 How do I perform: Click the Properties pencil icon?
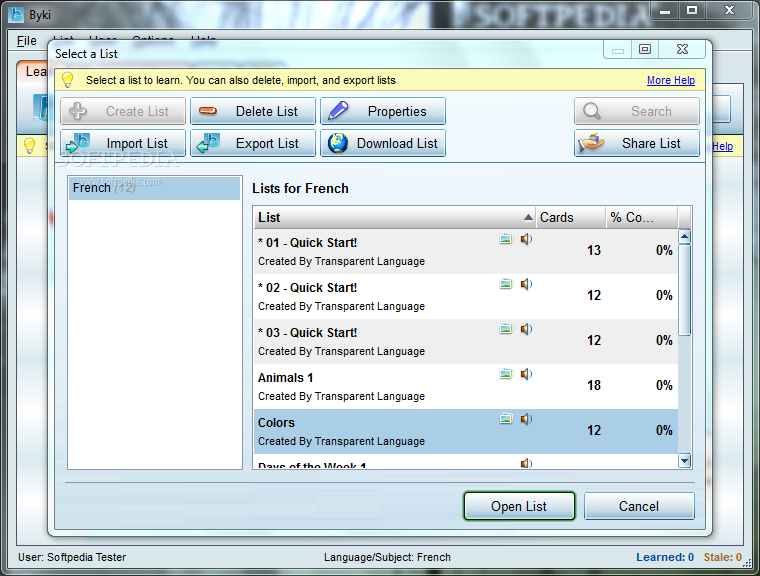pyautogui.click(x=338, y=111)
